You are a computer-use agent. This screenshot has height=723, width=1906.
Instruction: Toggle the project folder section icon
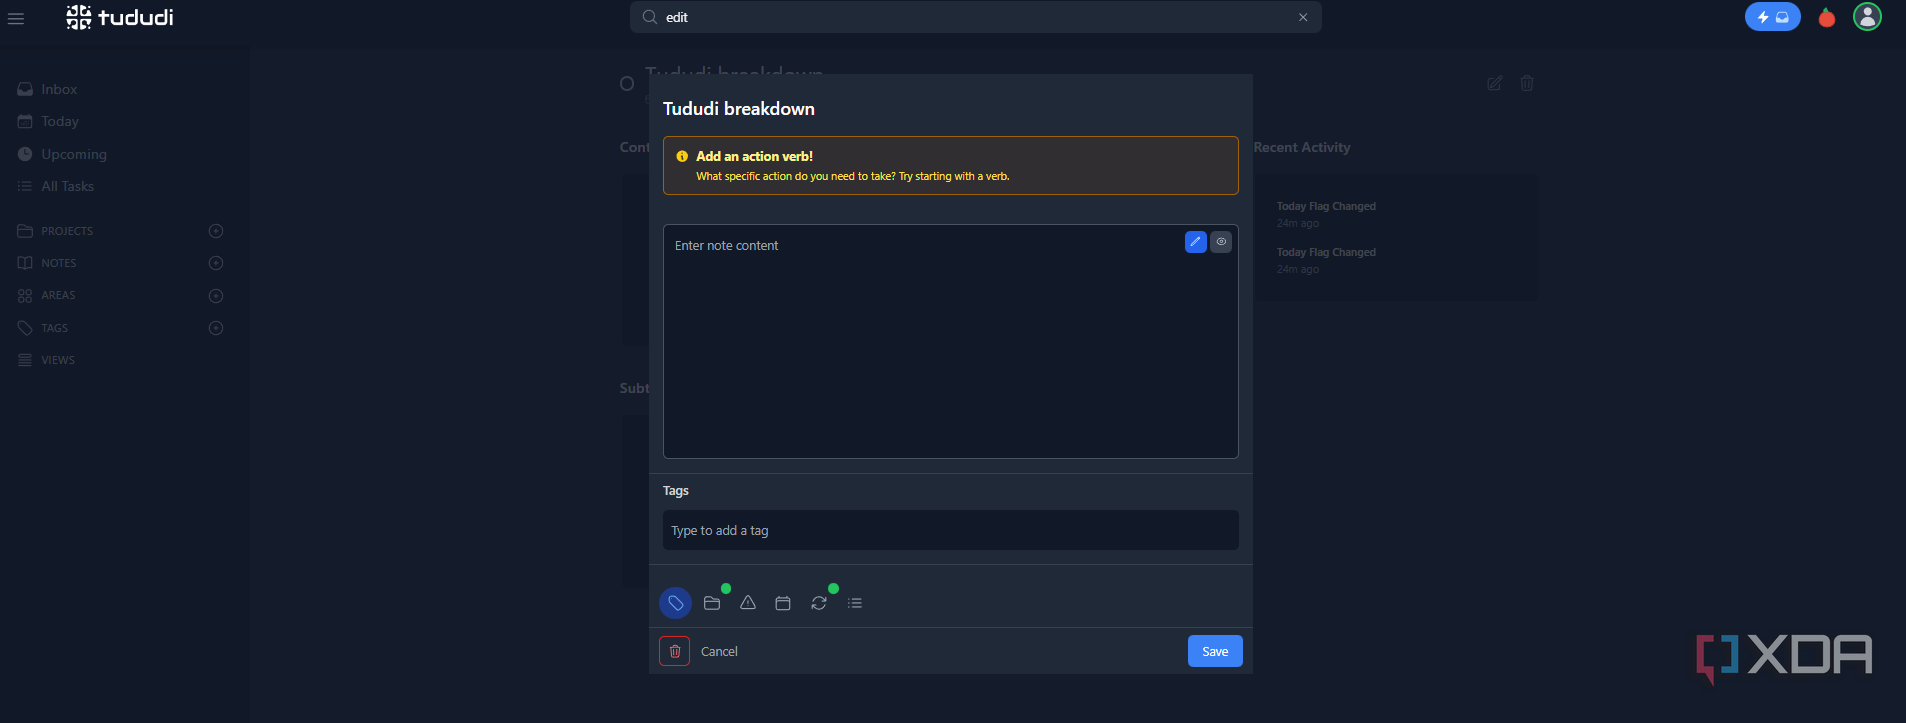712,603
